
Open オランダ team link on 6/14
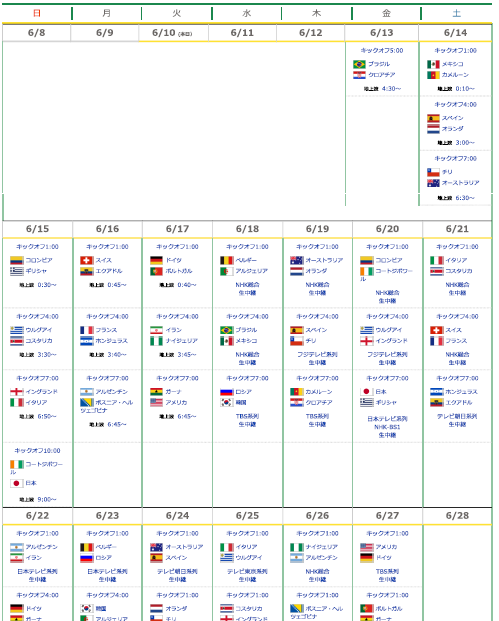453,129
